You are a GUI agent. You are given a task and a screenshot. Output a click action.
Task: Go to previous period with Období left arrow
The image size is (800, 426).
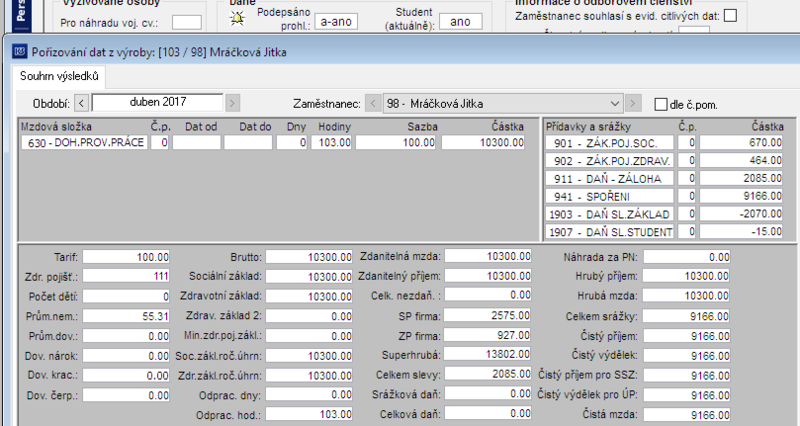[x=82, y=104]
